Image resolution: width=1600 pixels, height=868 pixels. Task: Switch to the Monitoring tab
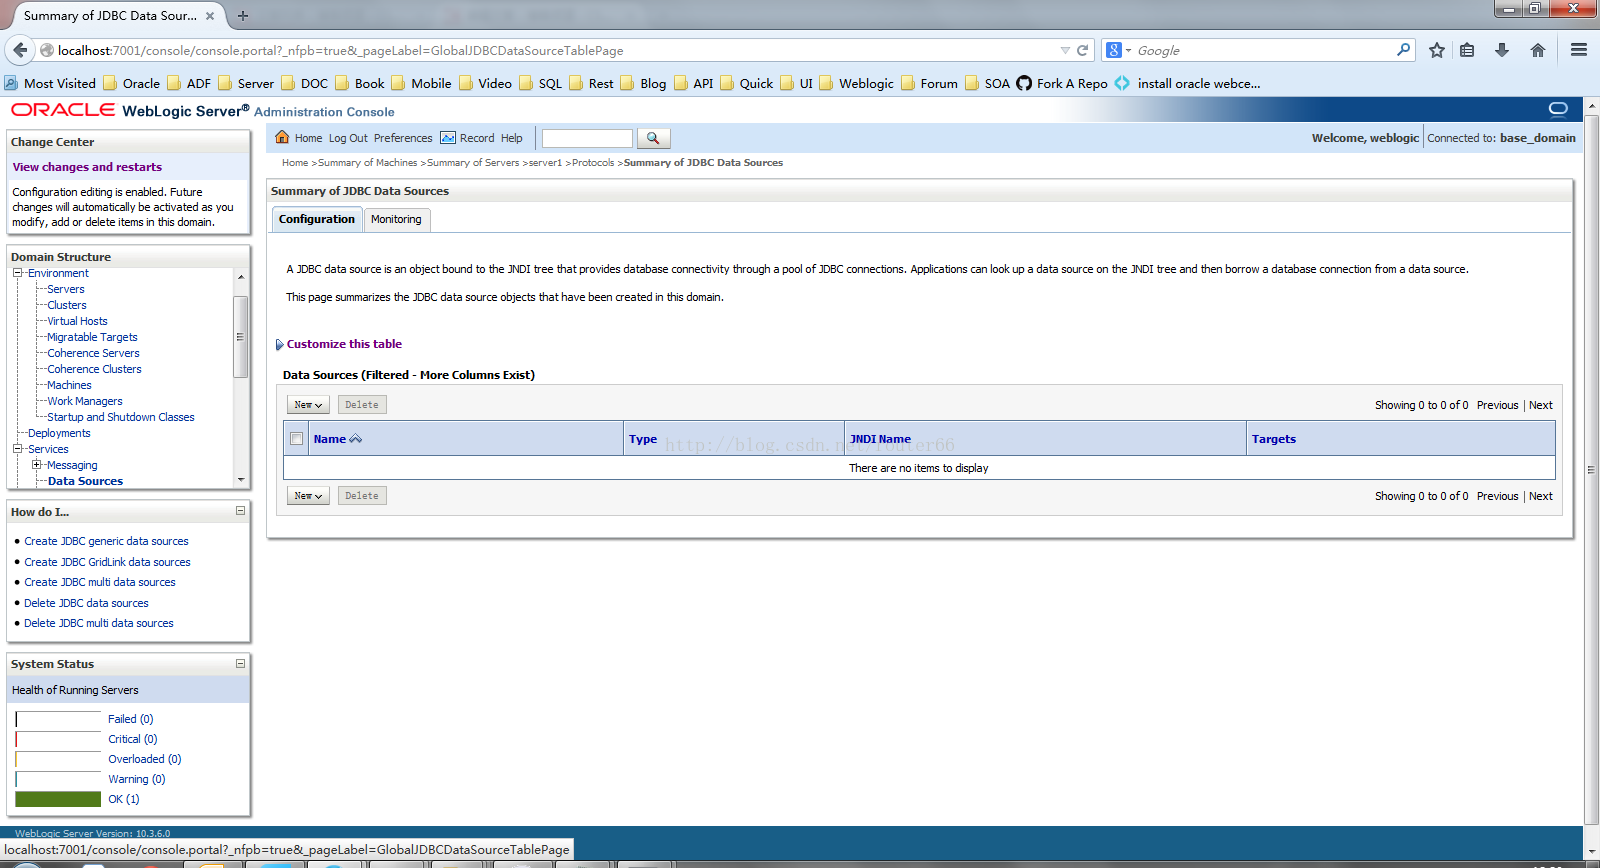(396, 219)
